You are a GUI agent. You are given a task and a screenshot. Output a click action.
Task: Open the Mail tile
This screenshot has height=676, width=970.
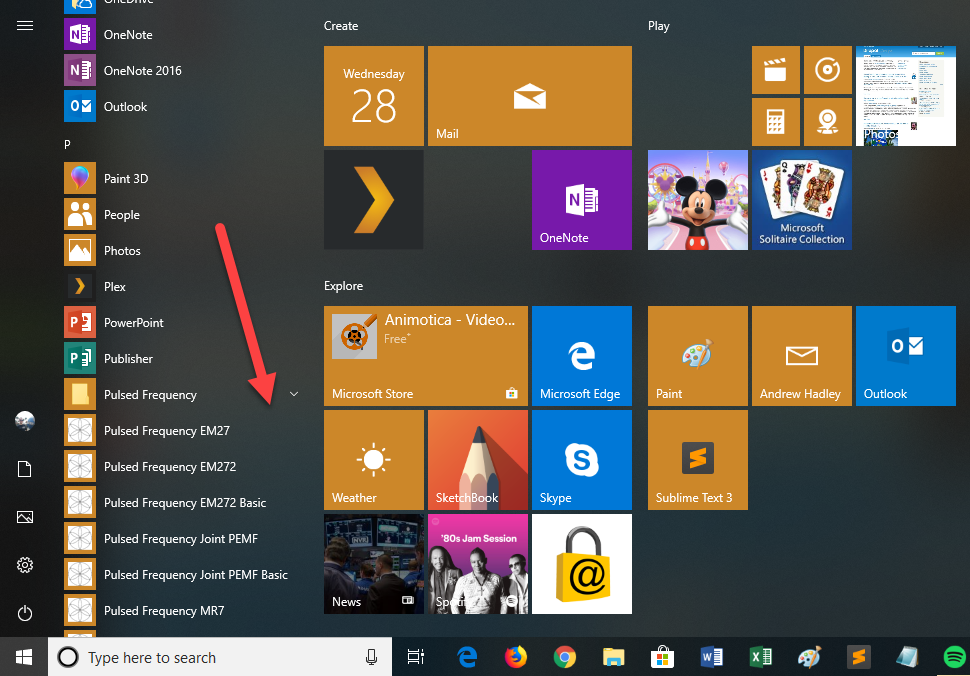pos(530,96)
